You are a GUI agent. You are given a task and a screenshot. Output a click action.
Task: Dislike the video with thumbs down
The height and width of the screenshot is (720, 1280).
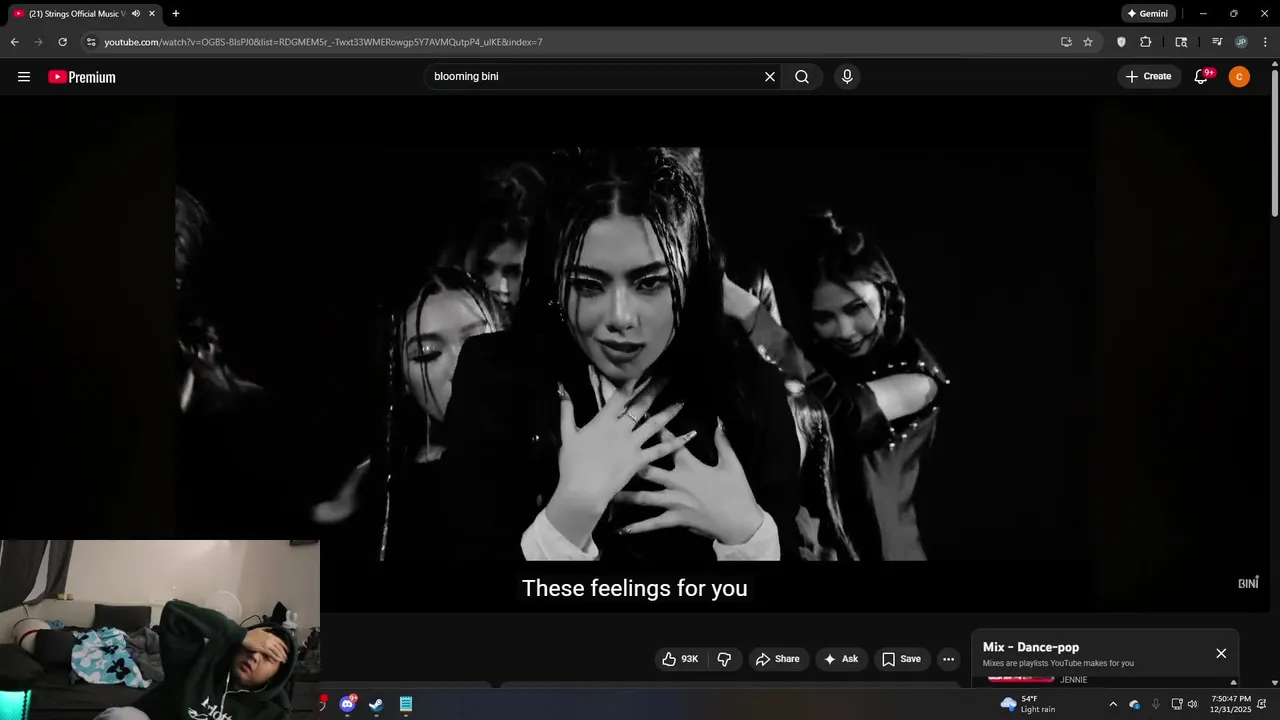pyautogui.click(x=724, y=659)
